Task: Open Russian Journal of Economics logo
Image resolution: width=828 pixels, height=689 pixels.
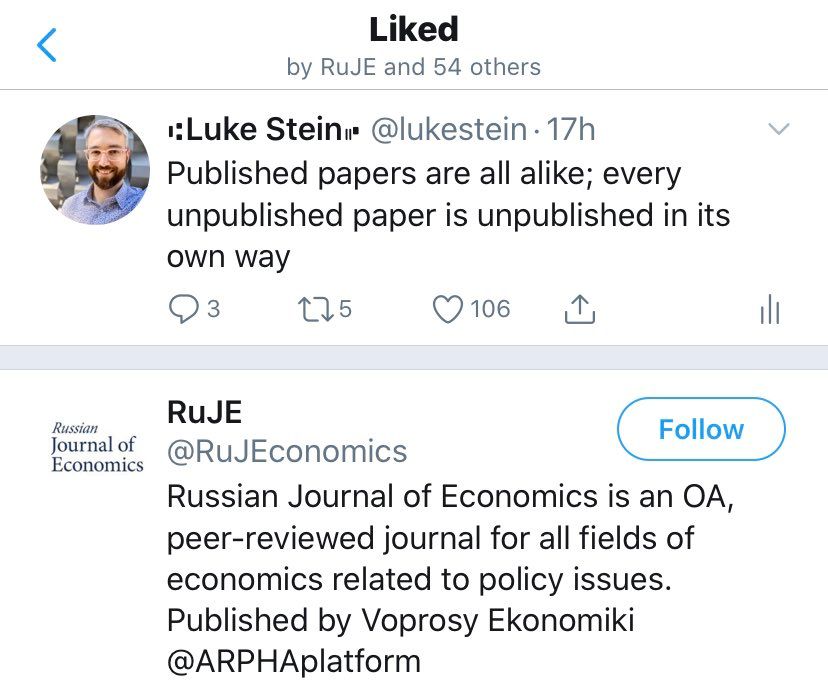Action: pyautogui.click(x=96, y=446)
